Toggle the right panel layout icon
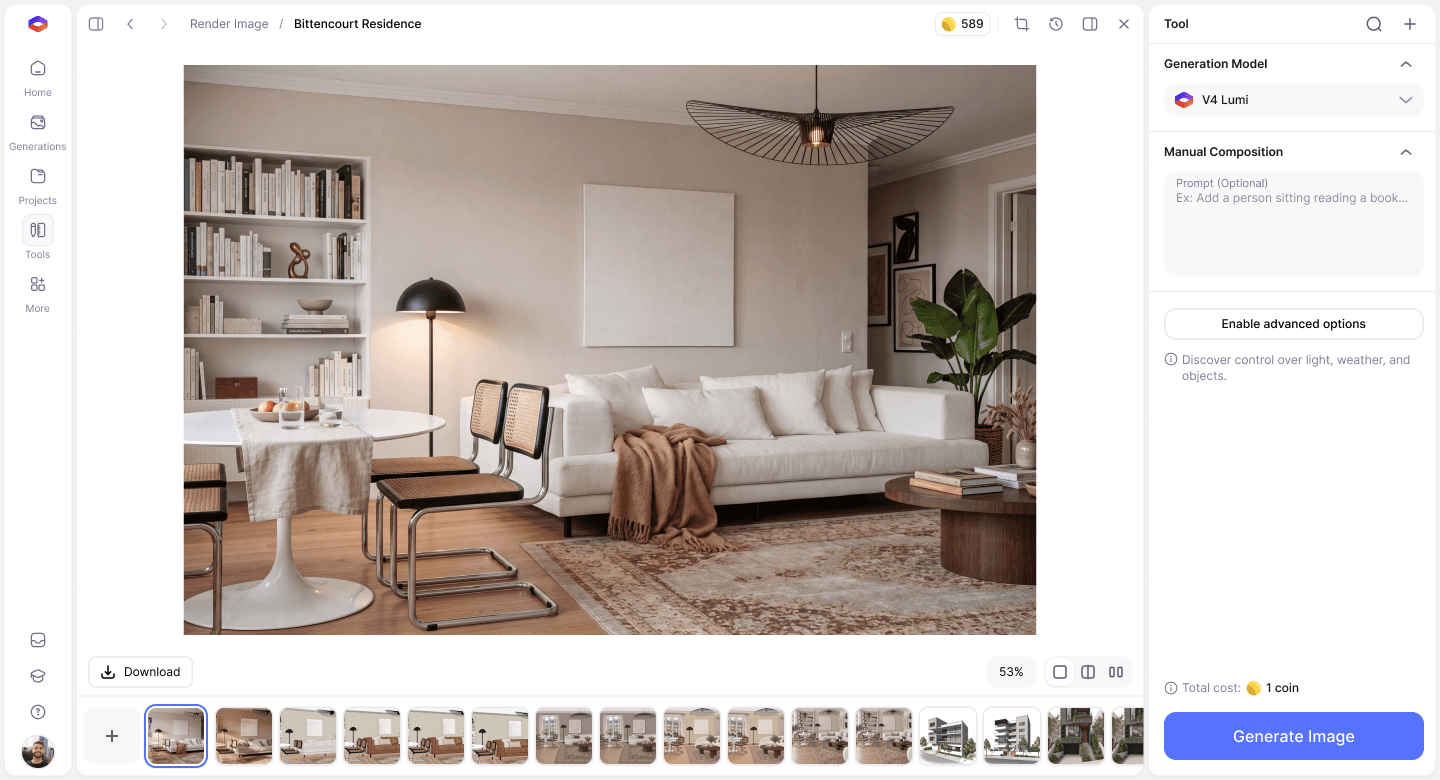 click(x=1090, y=24)
